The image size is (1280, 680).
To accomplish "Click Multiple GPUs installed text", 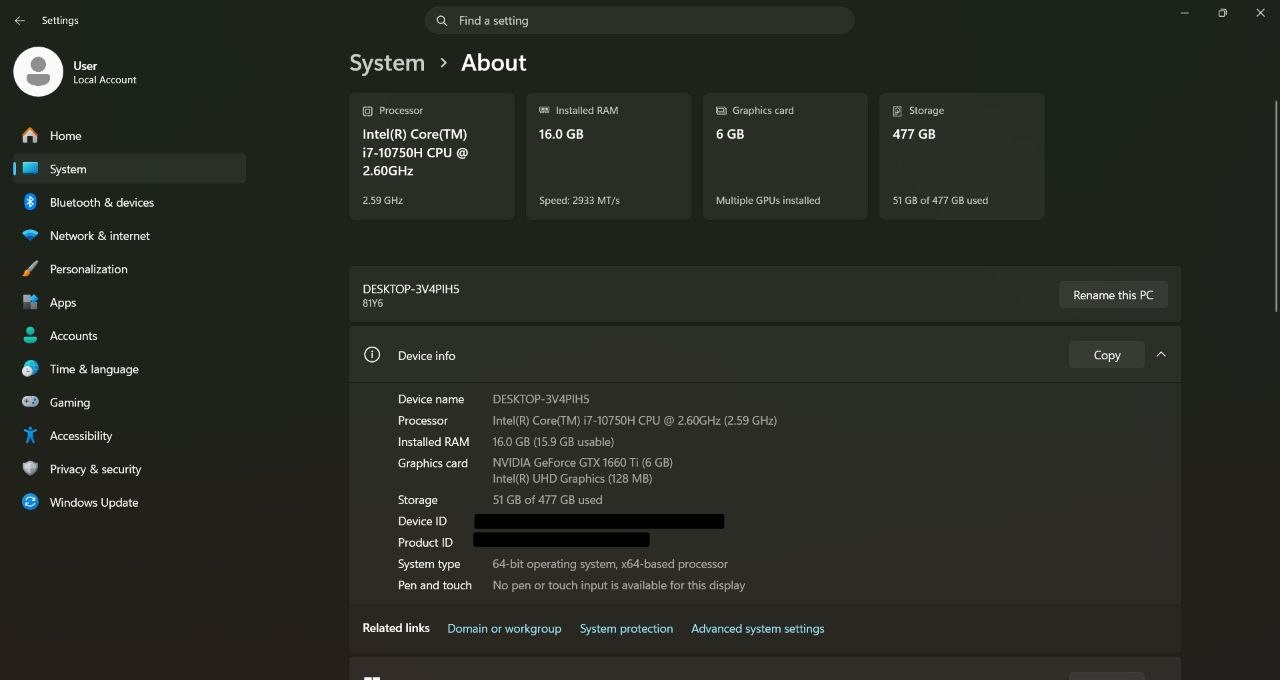I will tap(768, 200).
